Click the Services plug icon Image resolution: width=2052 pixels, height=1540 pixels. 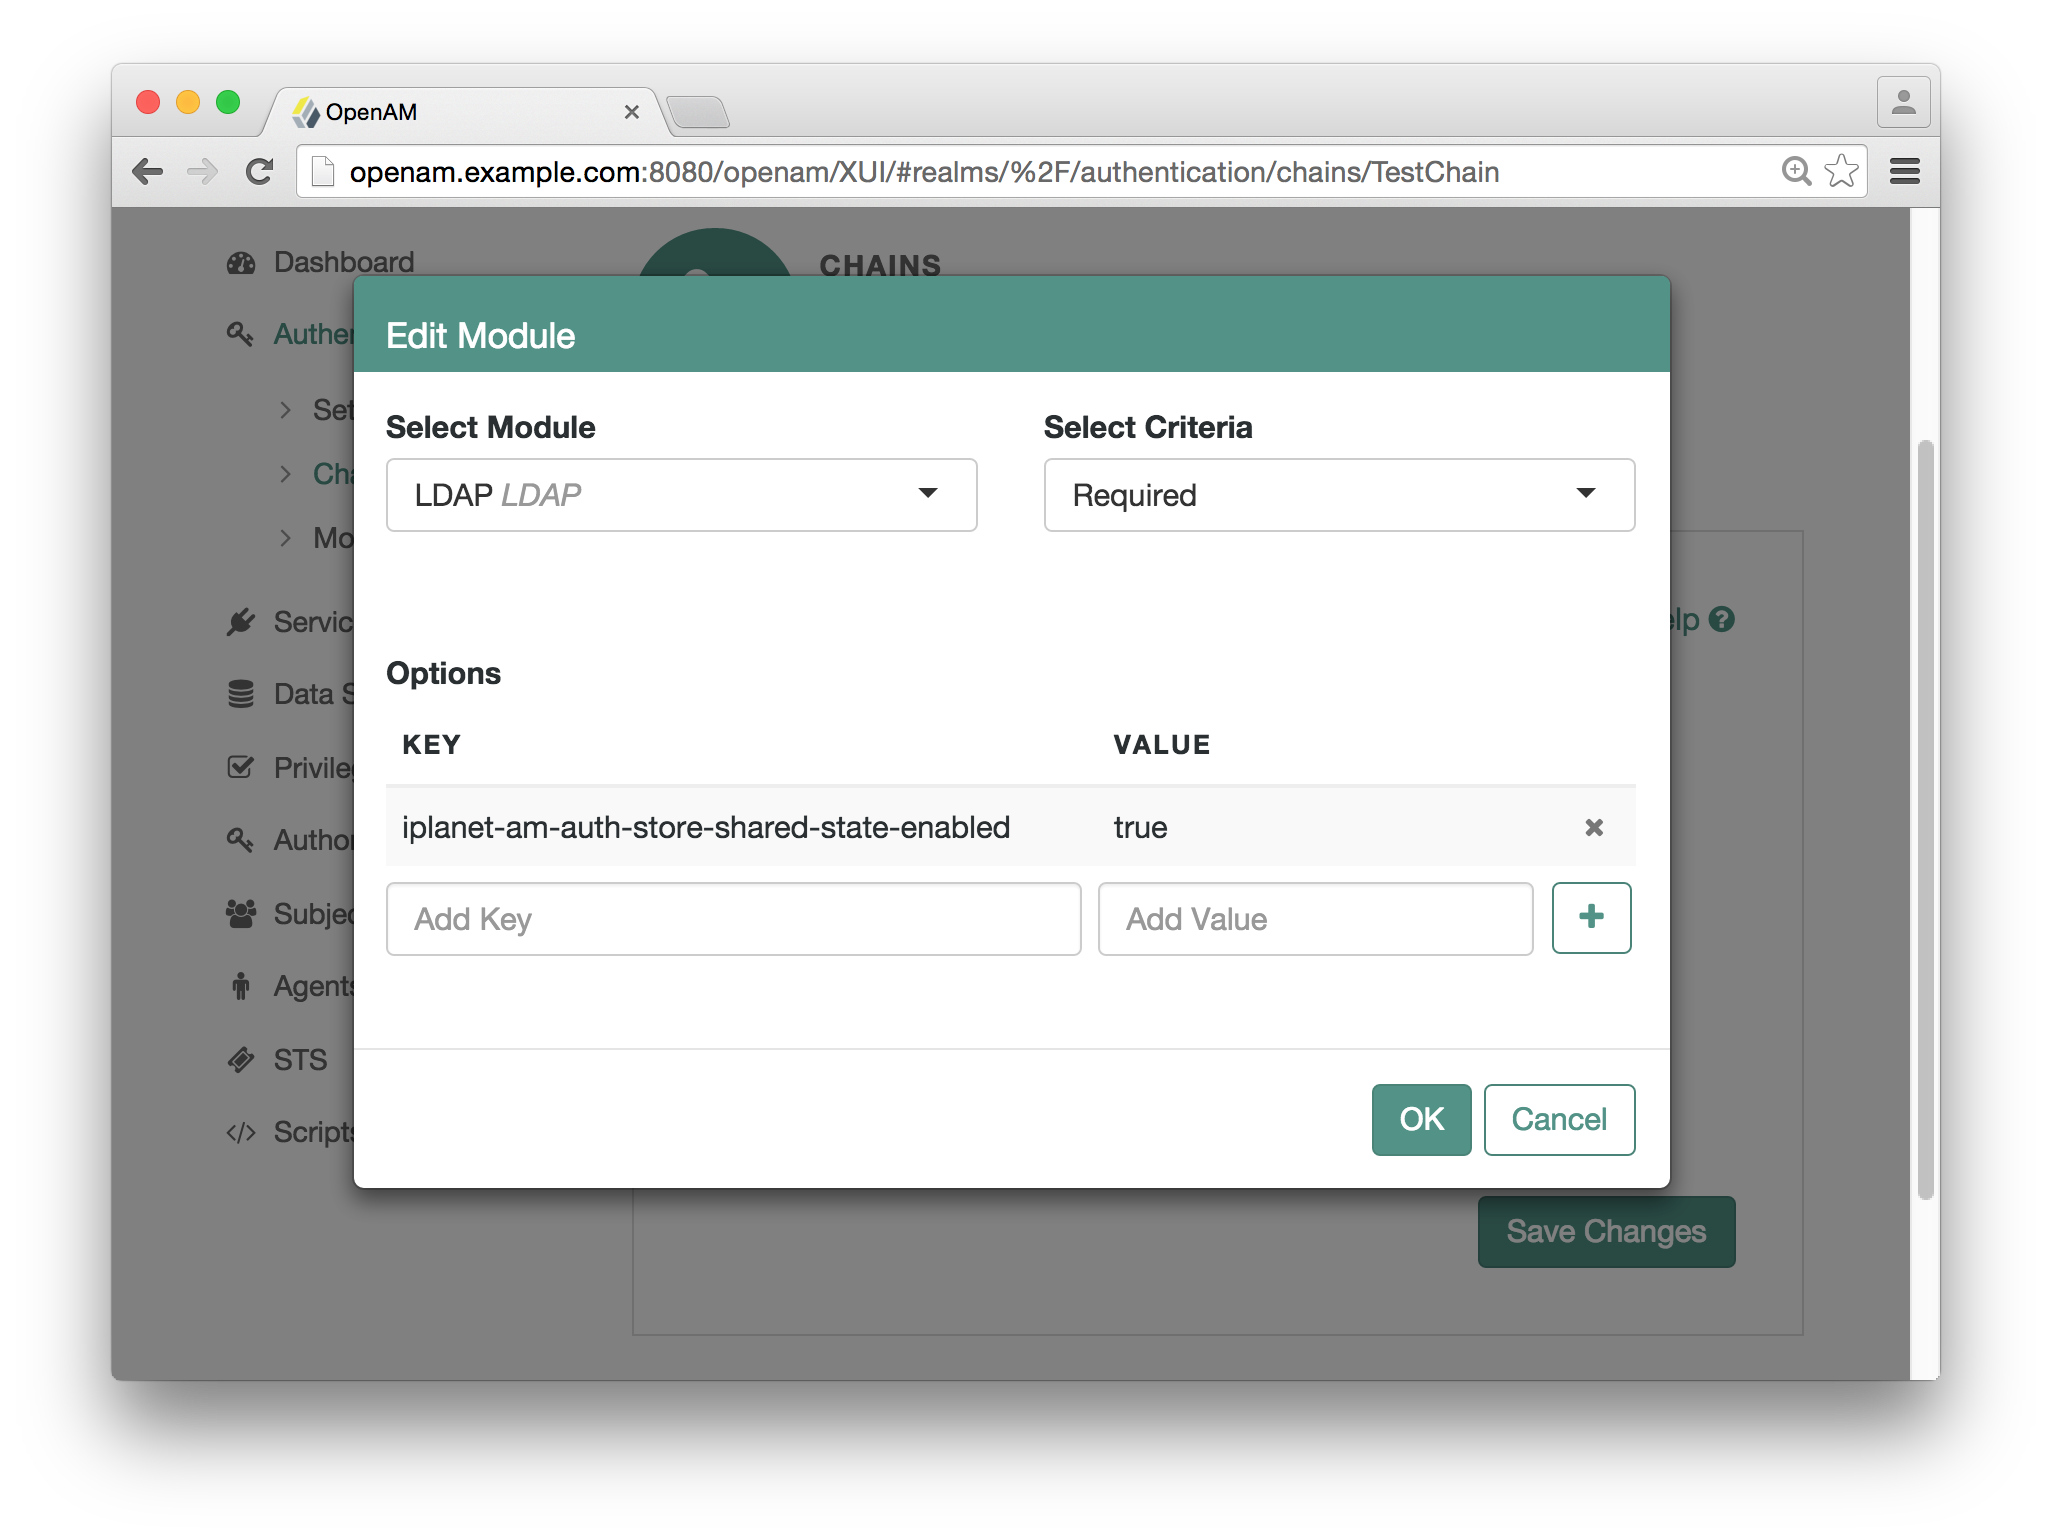click(x=240, y=622)
